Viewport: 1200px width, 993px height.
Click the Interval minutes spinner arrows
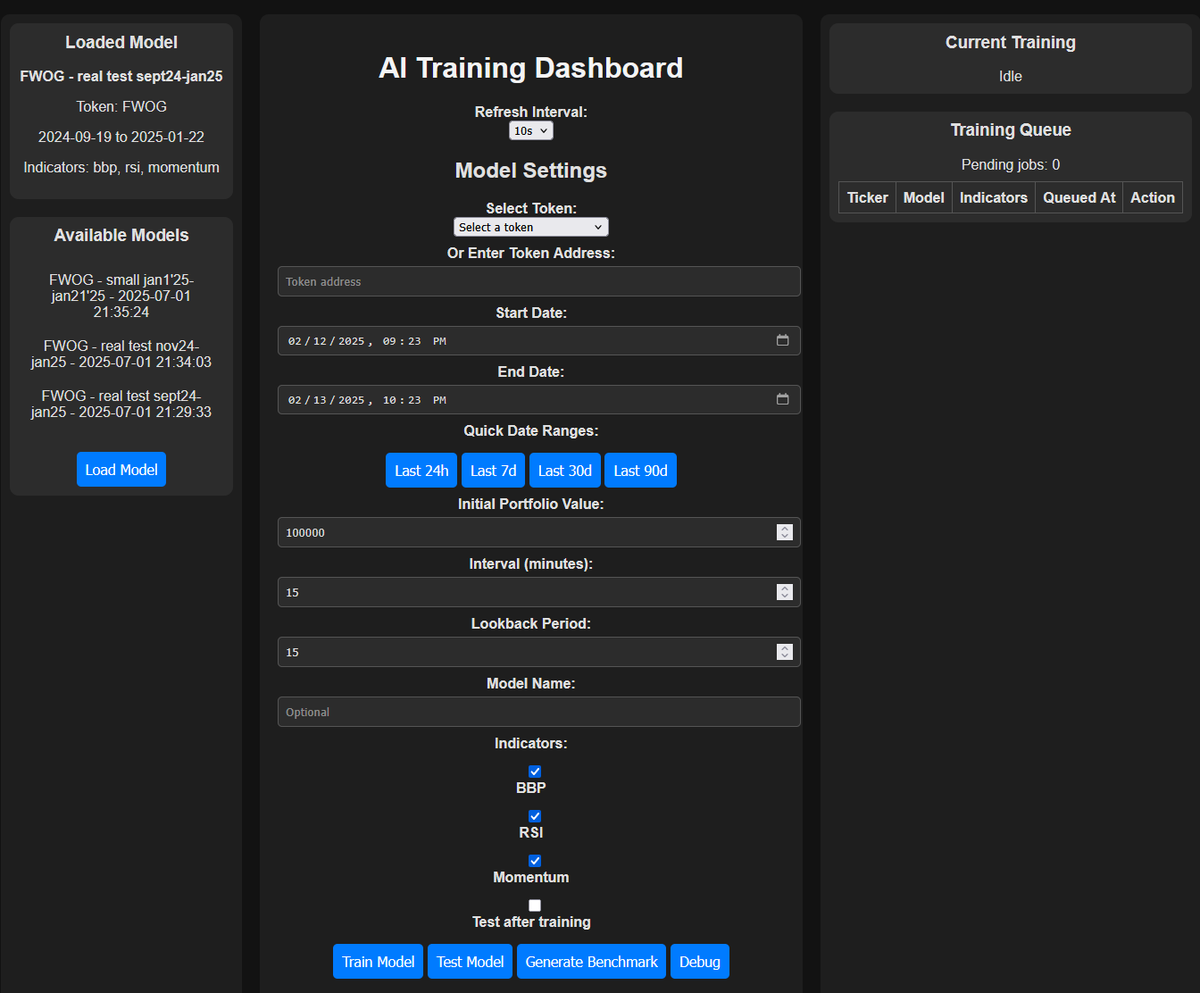click(x=785, y=592)
